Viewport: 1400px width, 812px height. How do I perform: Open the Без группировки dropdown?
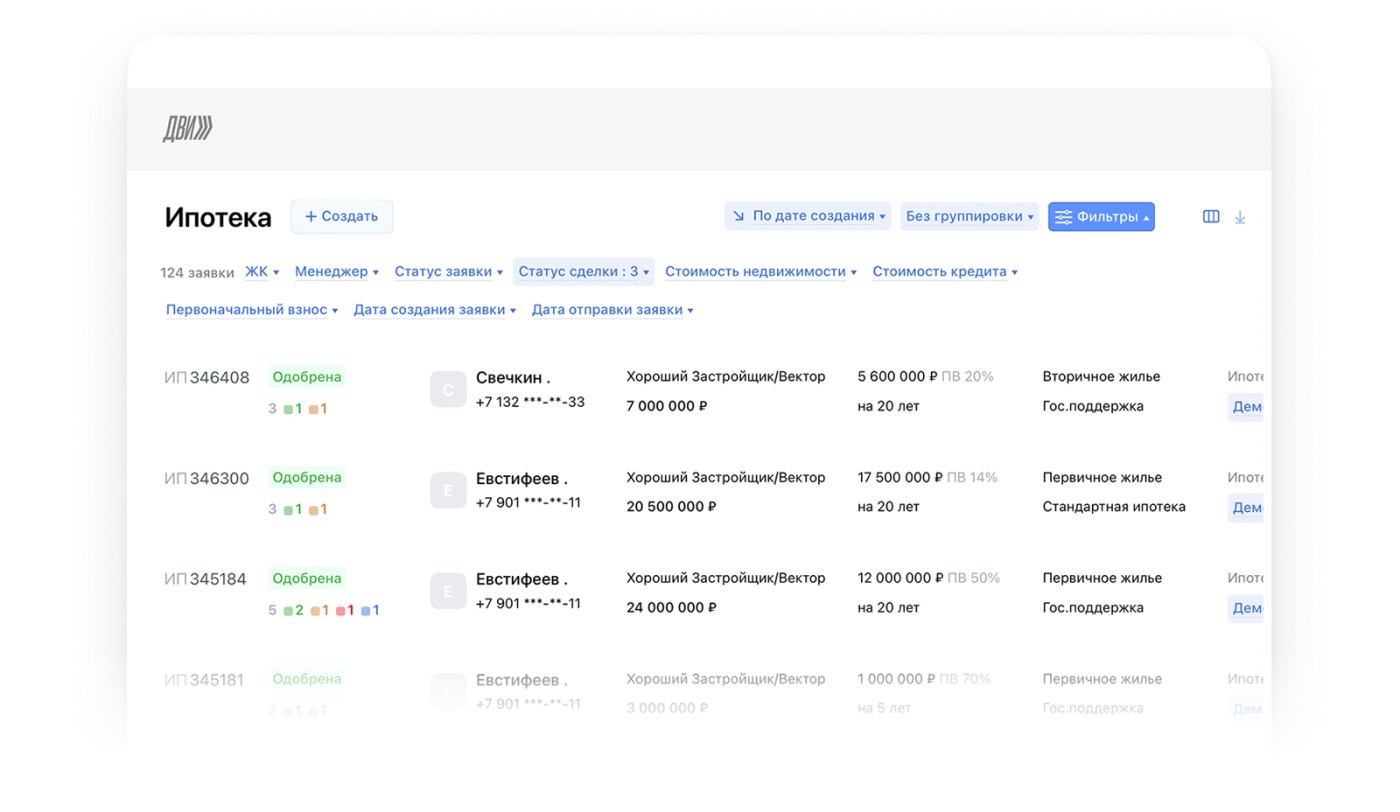click(969, 216)
